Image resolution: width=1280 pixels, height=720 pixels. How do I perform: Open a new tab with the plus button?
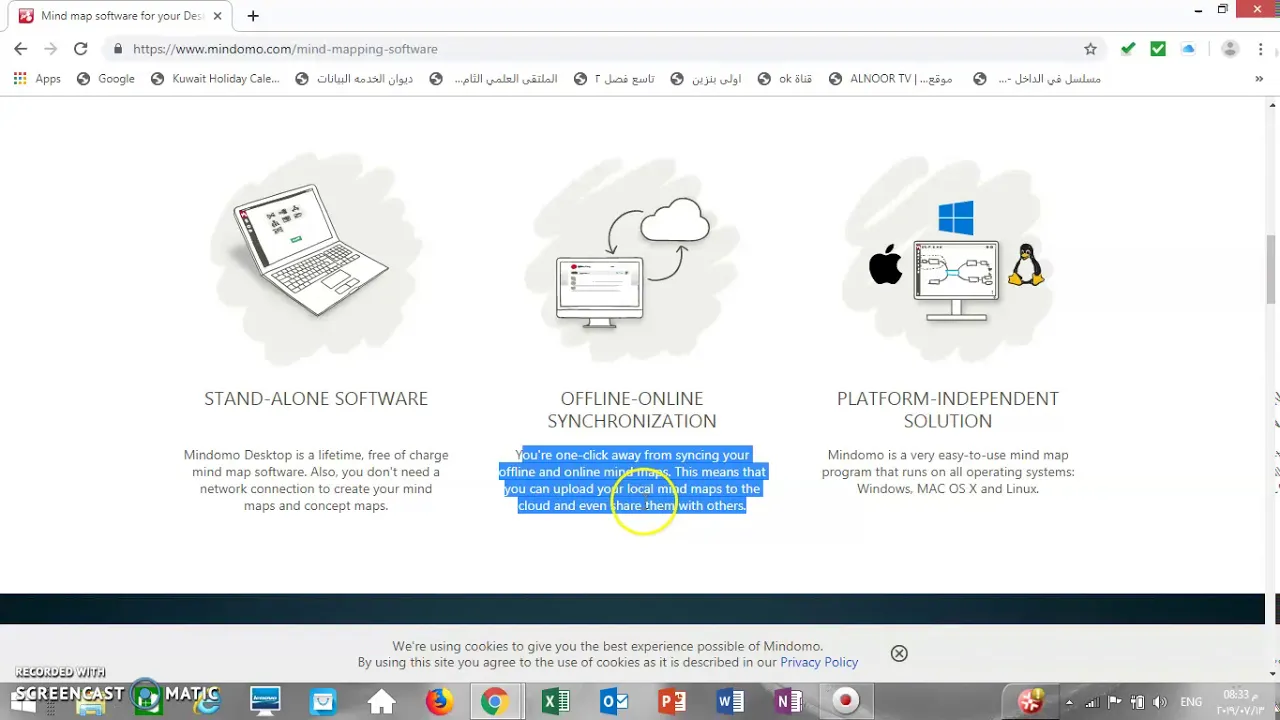(253, 16)
